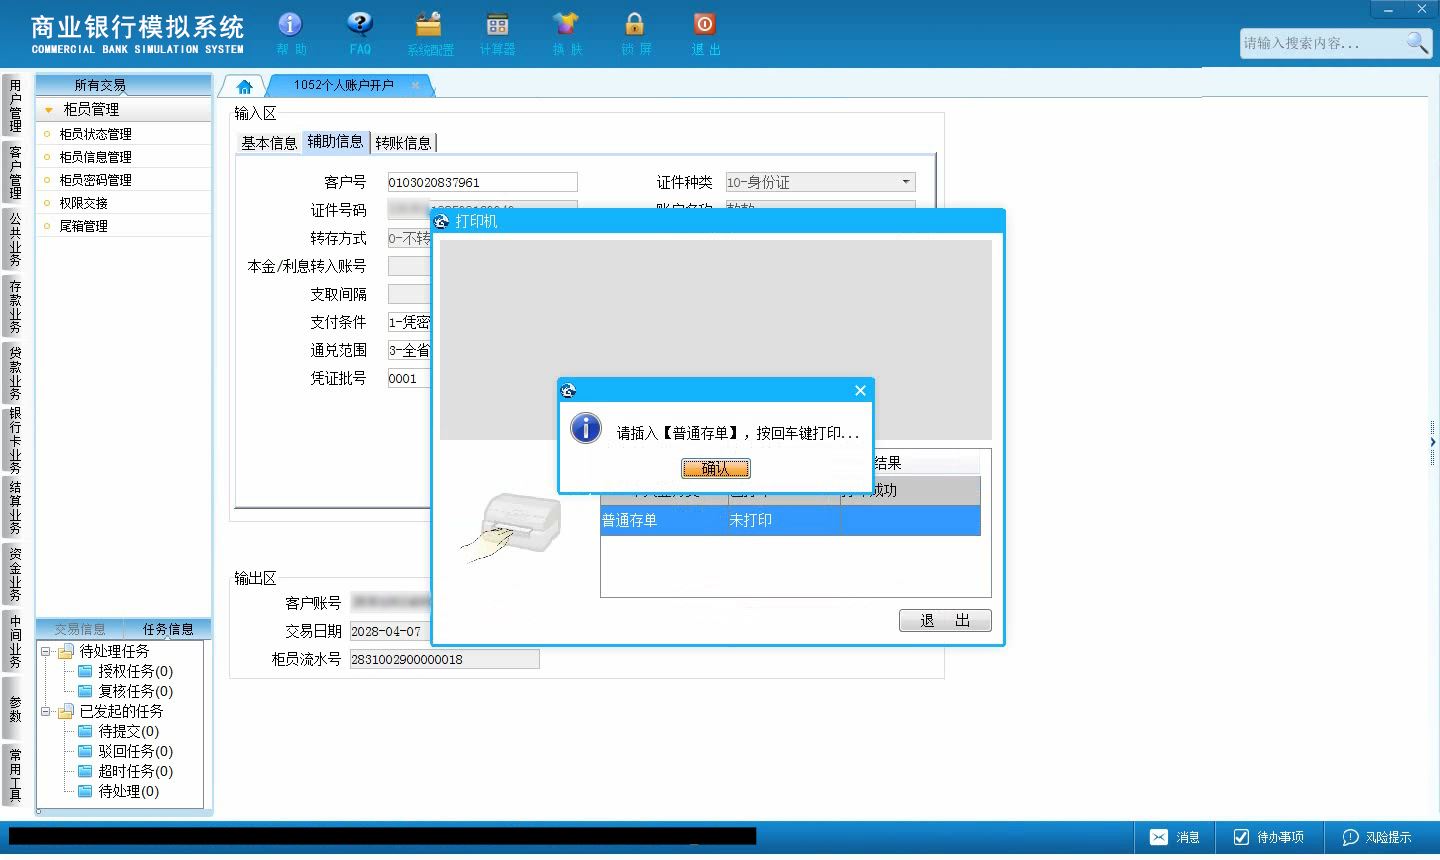Open 柜员密码管理 menu item
Viewport: 1440px width, 860px height.
tap(95, 180)
